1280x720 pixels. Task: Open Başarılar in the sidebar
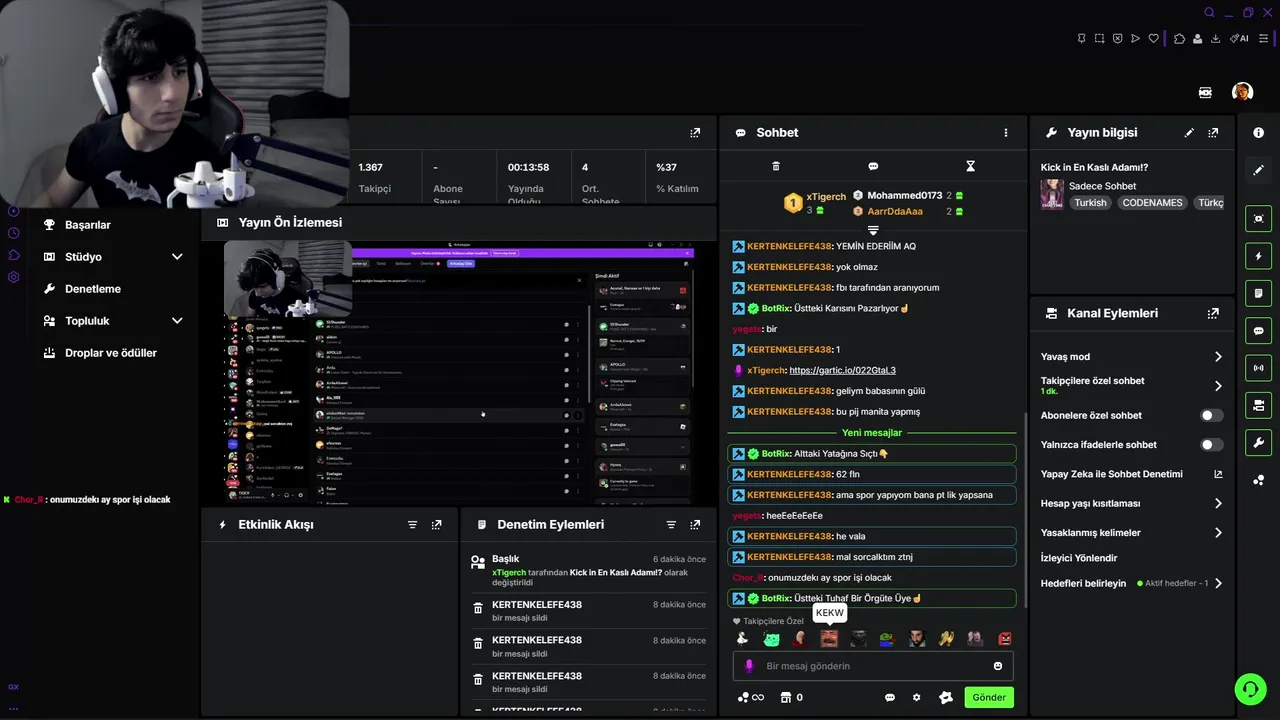pyautogui.click(x=88, y=225)
